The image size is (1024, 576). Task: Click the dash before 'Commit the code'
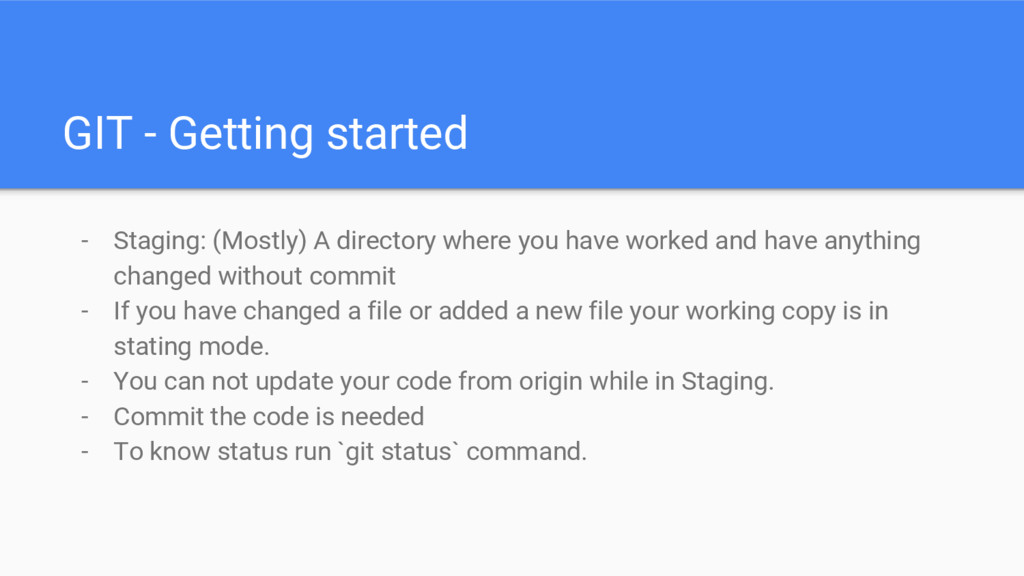[x=85, y=417]
